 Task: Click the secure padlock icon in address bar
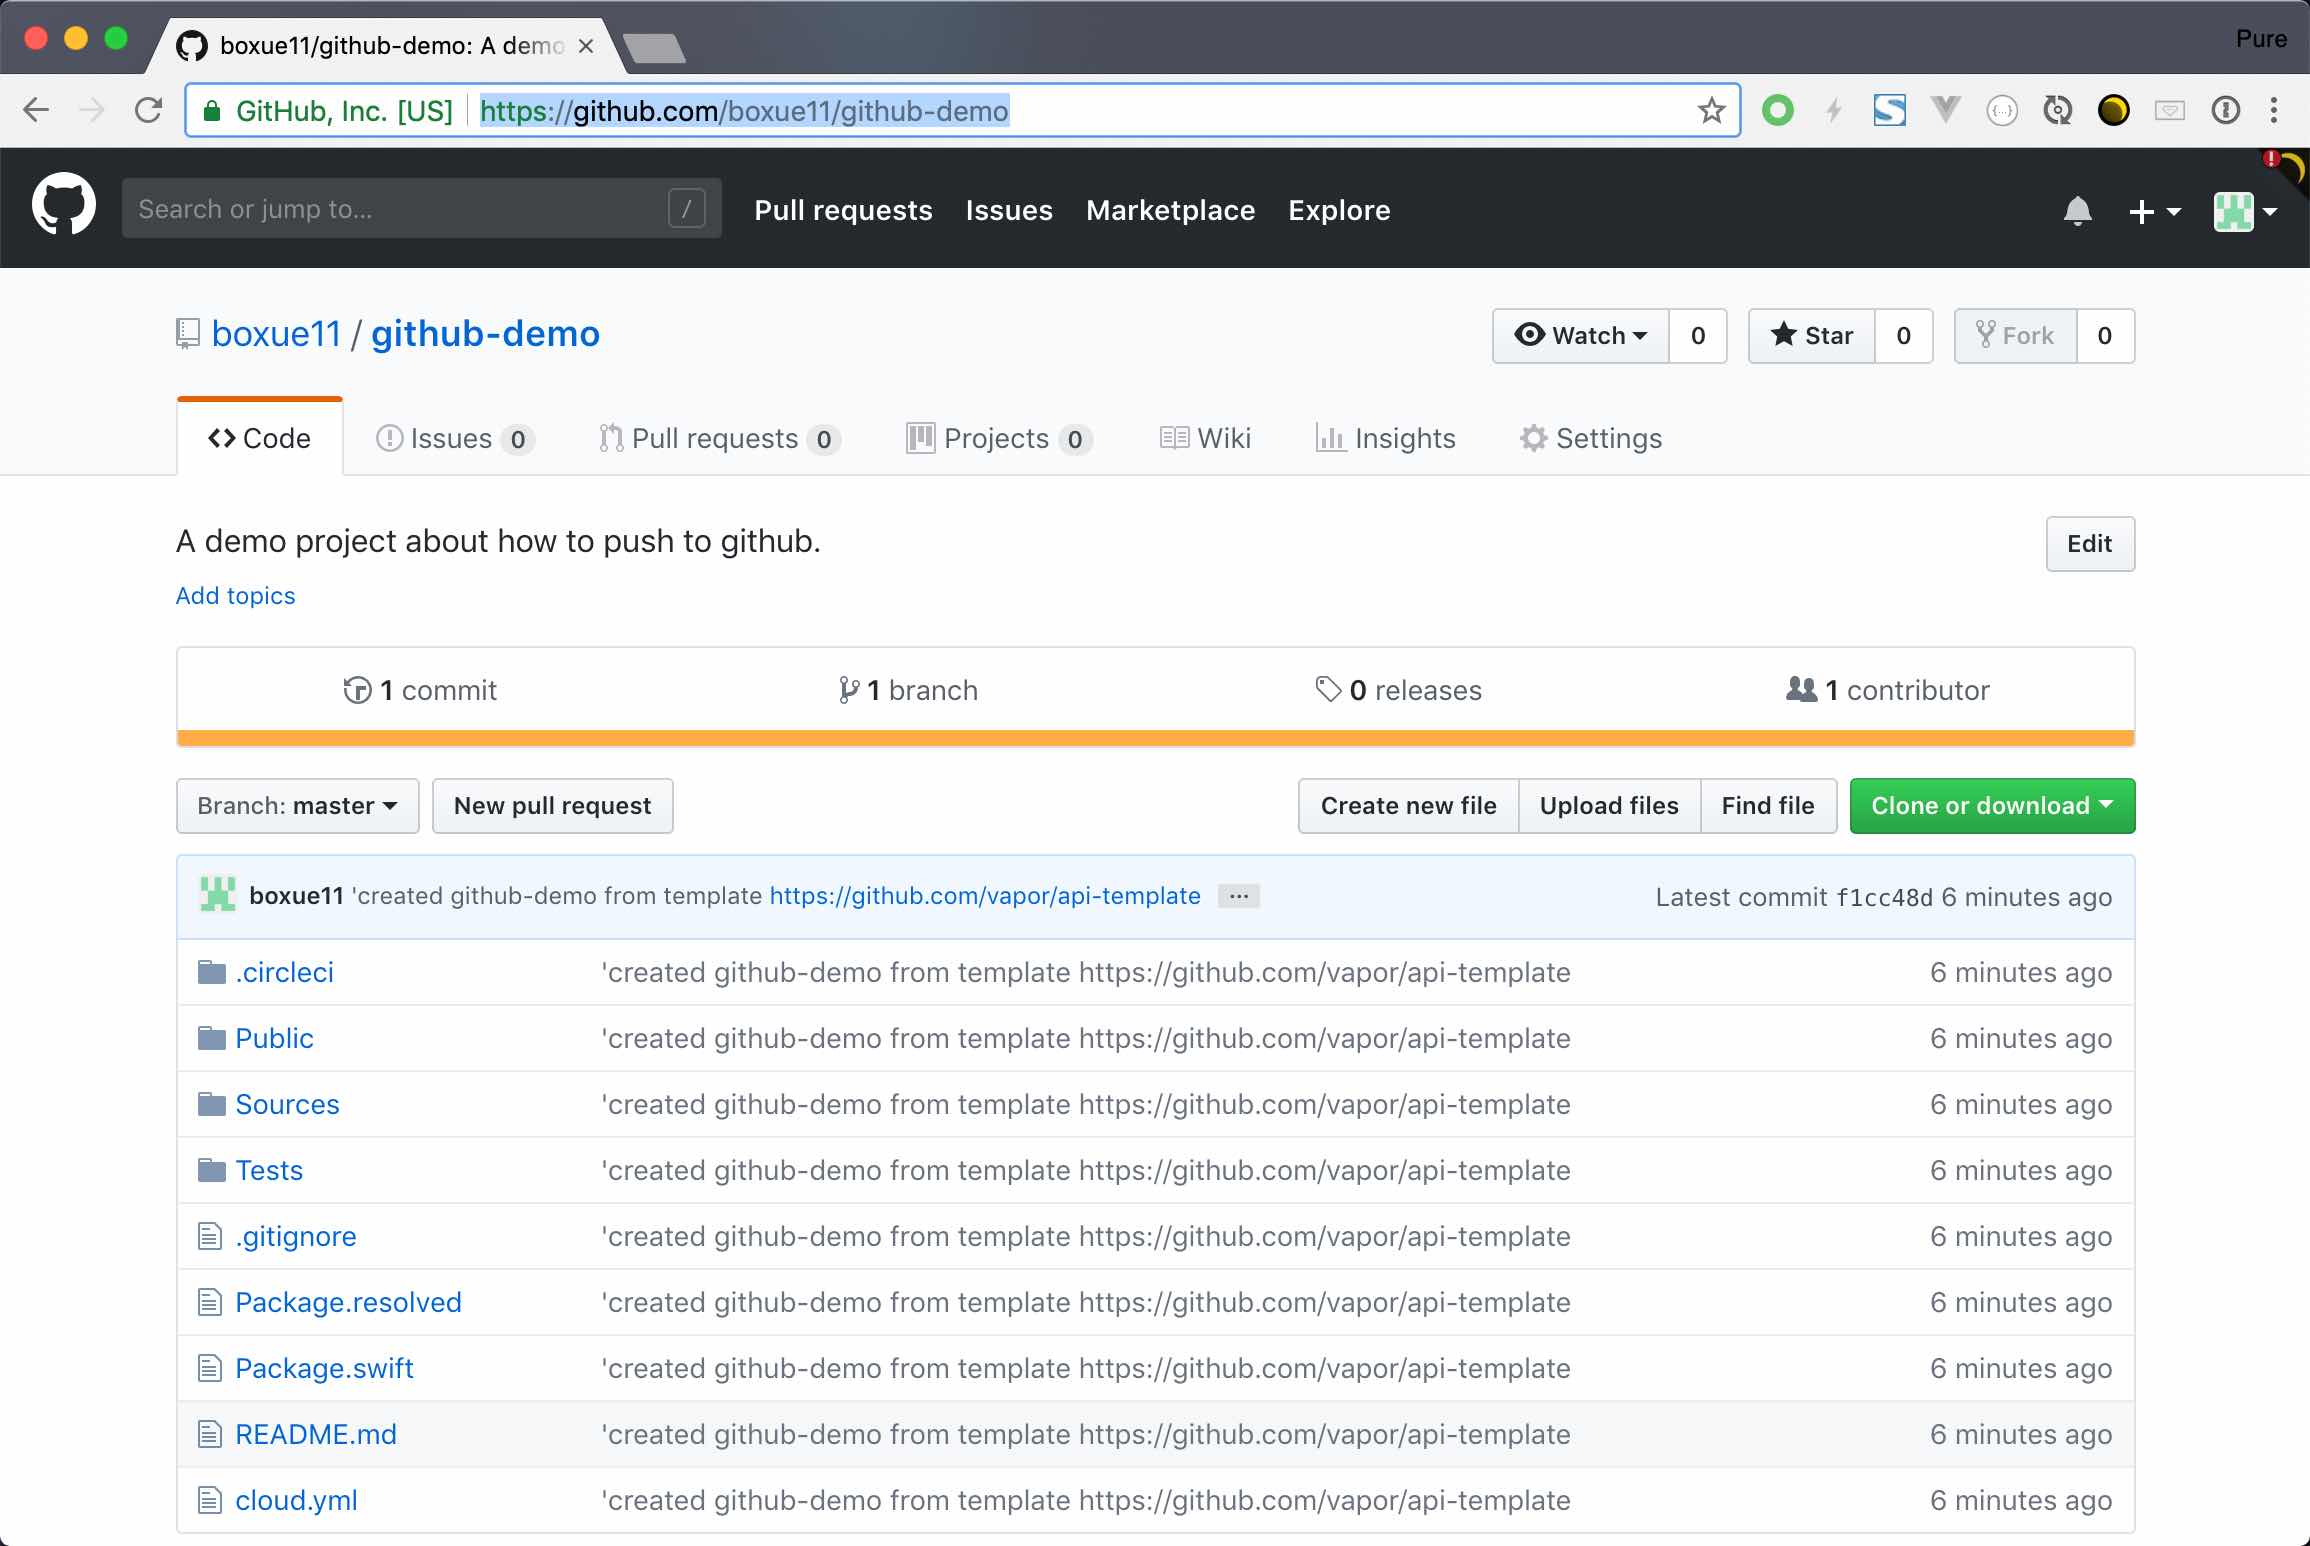click(x=211, y=111)
